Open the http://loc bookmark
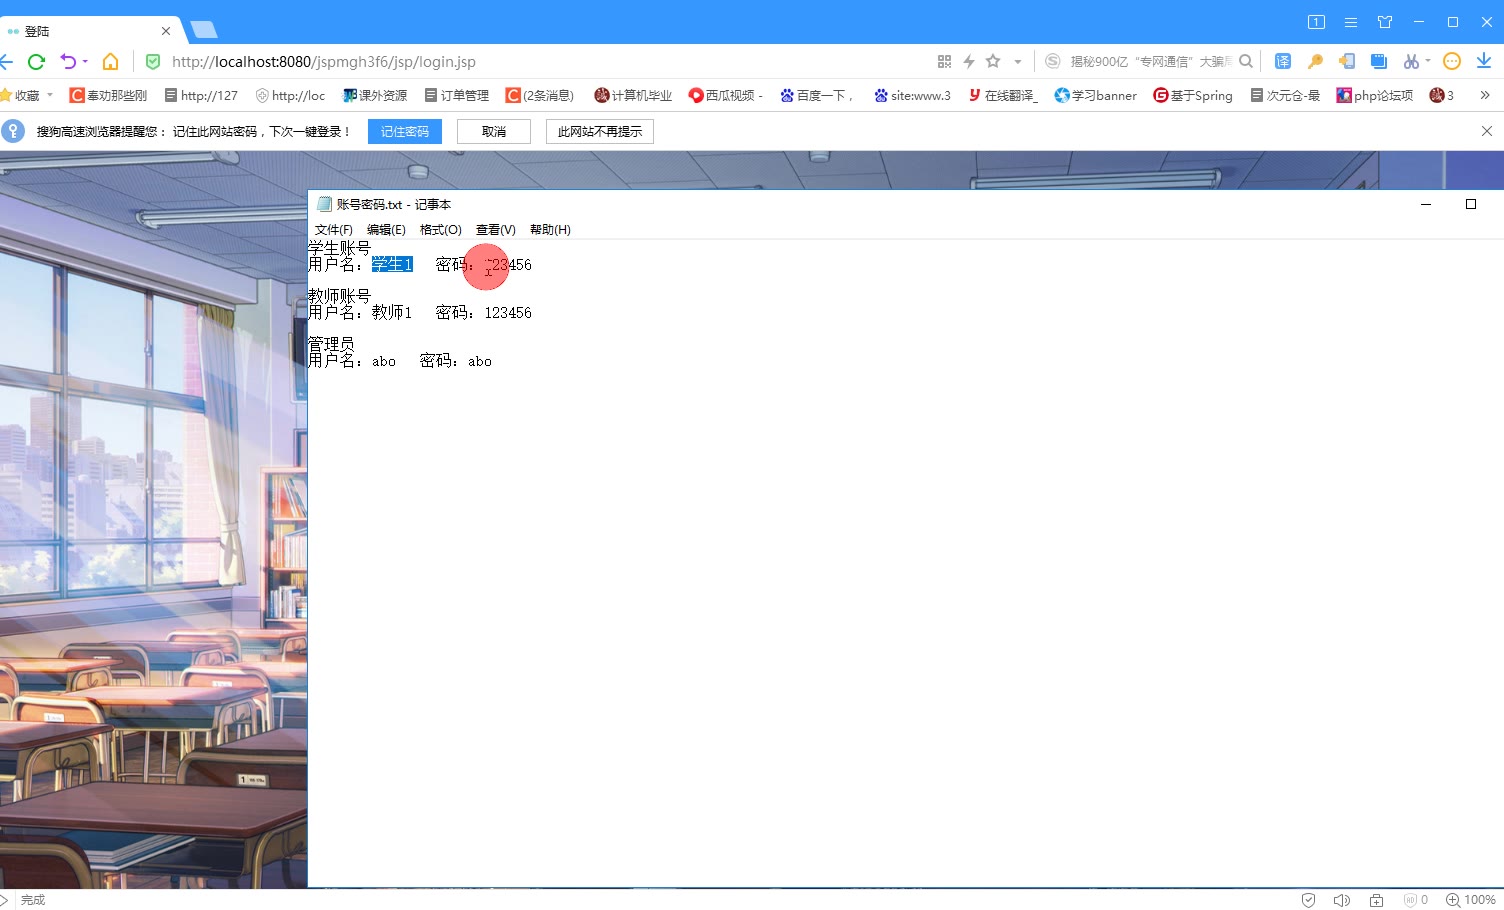Image resolution: width=1504 pixels, height=910 pixels. (x=290, y=96)
